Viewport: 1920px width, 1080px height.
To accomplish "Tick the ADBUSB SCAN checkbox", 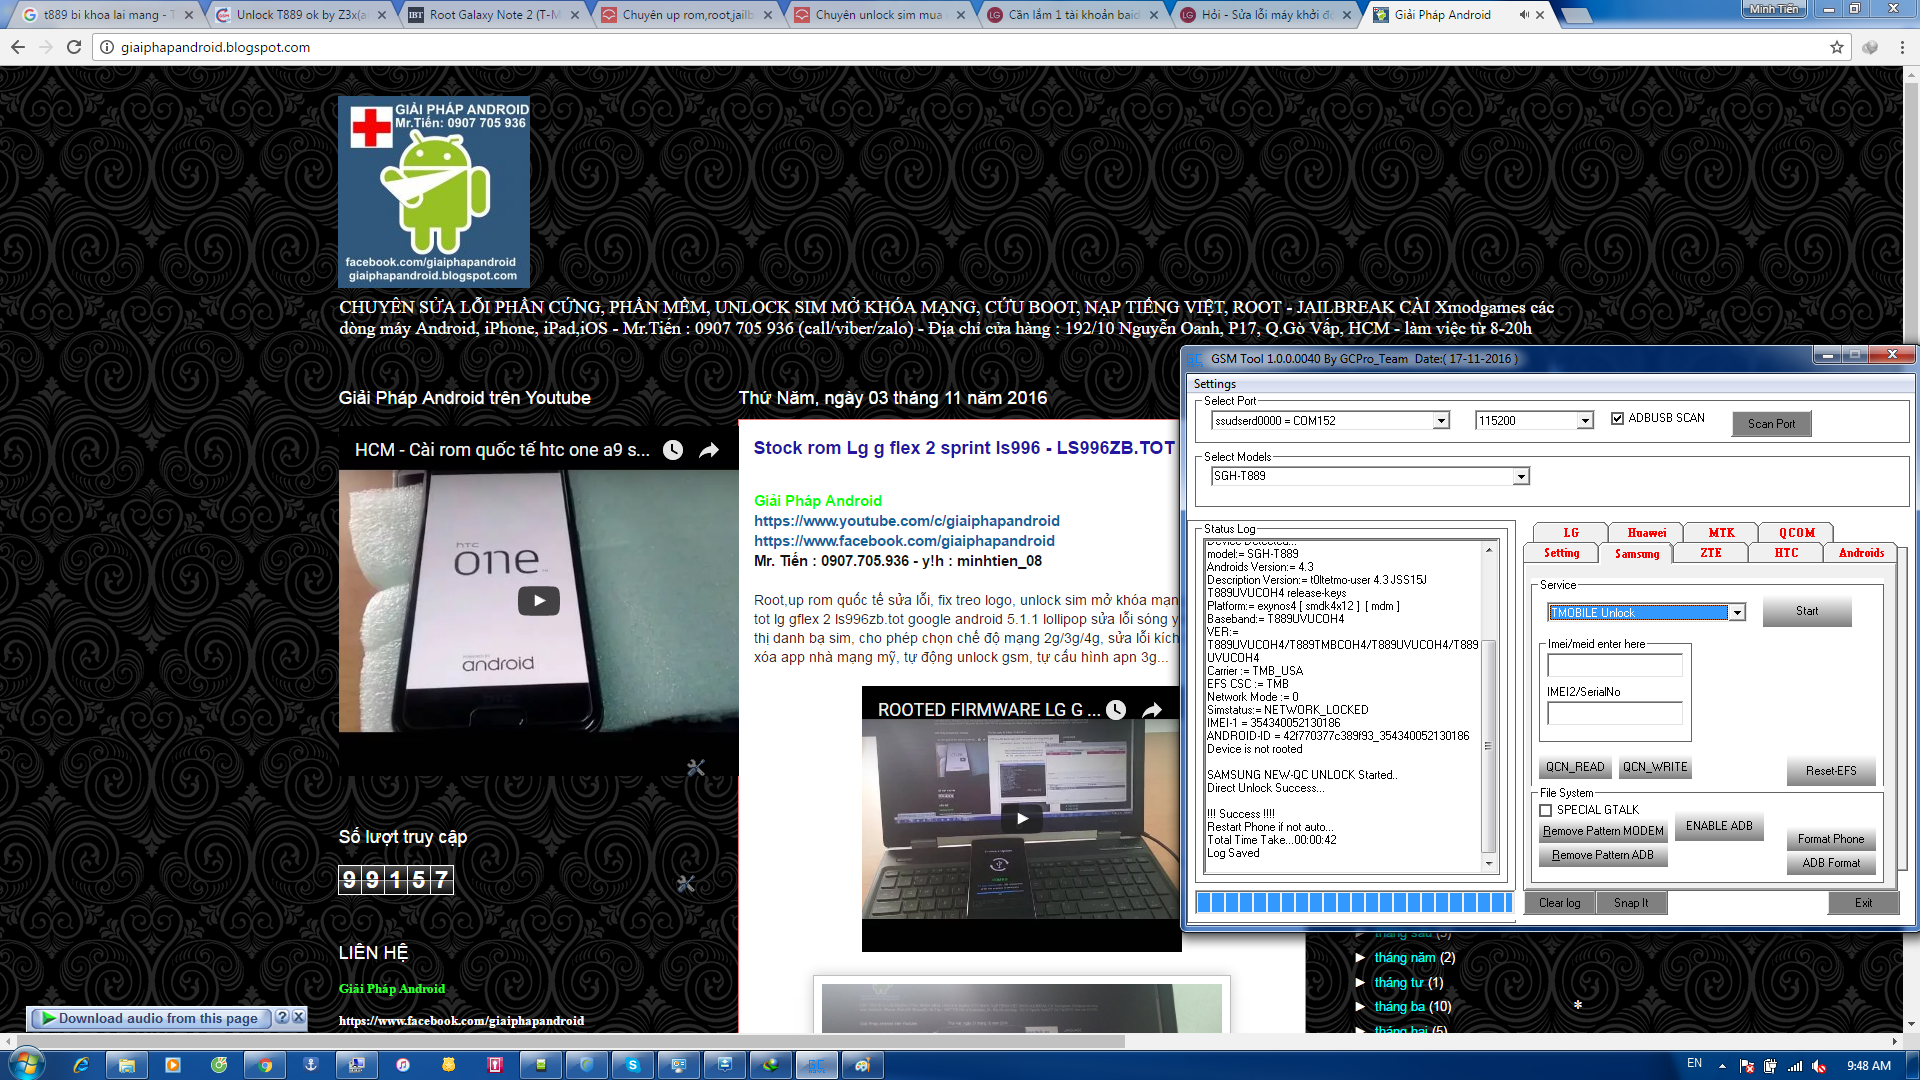I will [1617, 418].
